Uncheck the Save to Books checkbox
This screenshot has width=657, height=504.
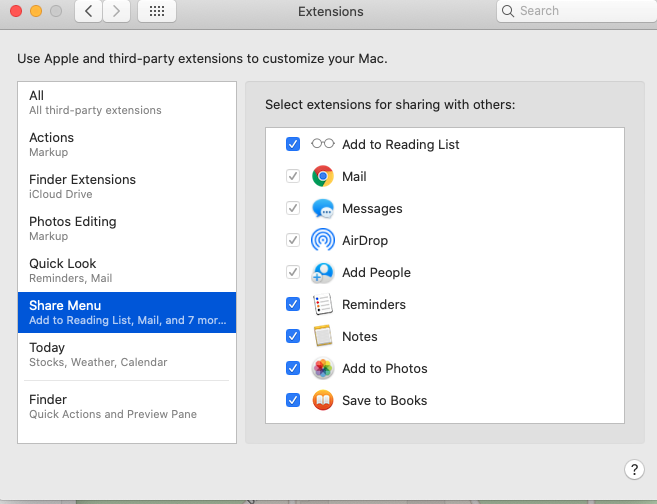click(293, 400)
